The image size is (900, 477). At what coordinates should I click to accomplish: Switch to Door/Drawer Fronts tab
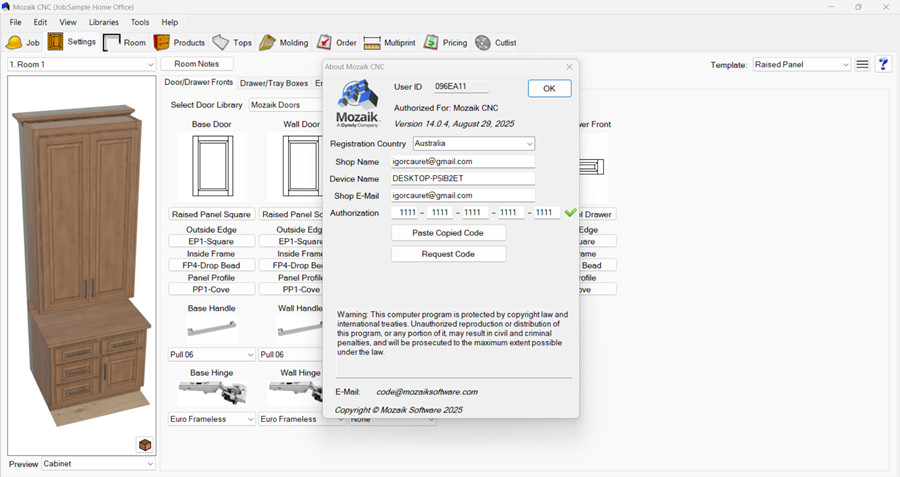pyautogui.click(x=199, y=82)
